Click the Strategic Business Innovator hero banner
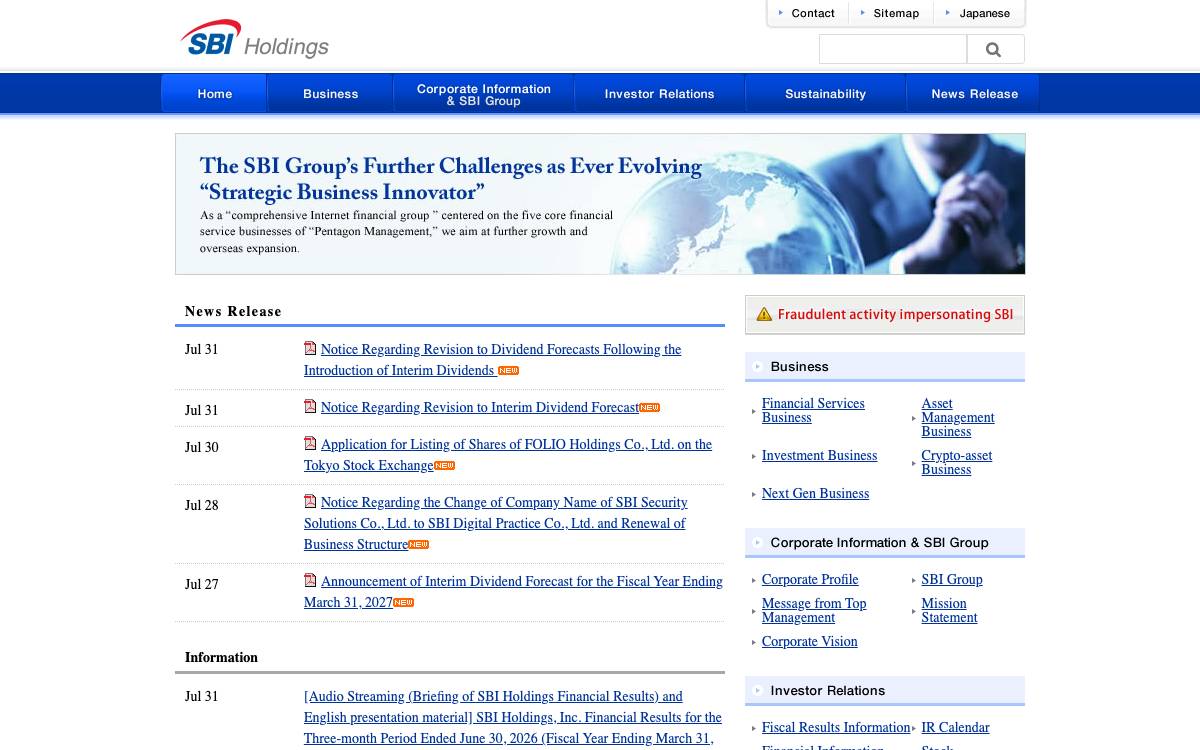This screenshot has height=750, width=1200. 600,204
